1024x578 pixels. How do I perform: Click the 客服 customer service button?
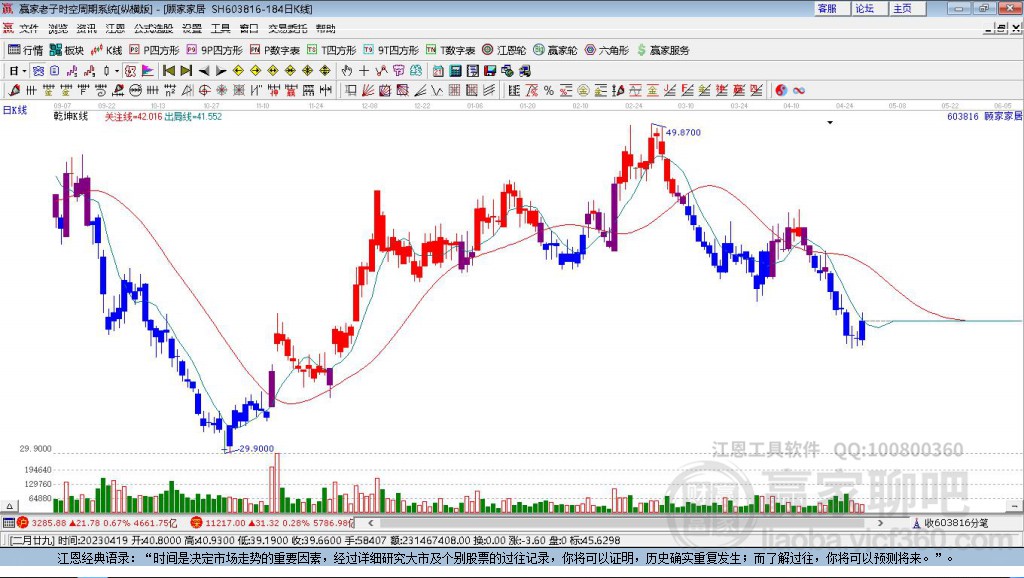(831, 8)
